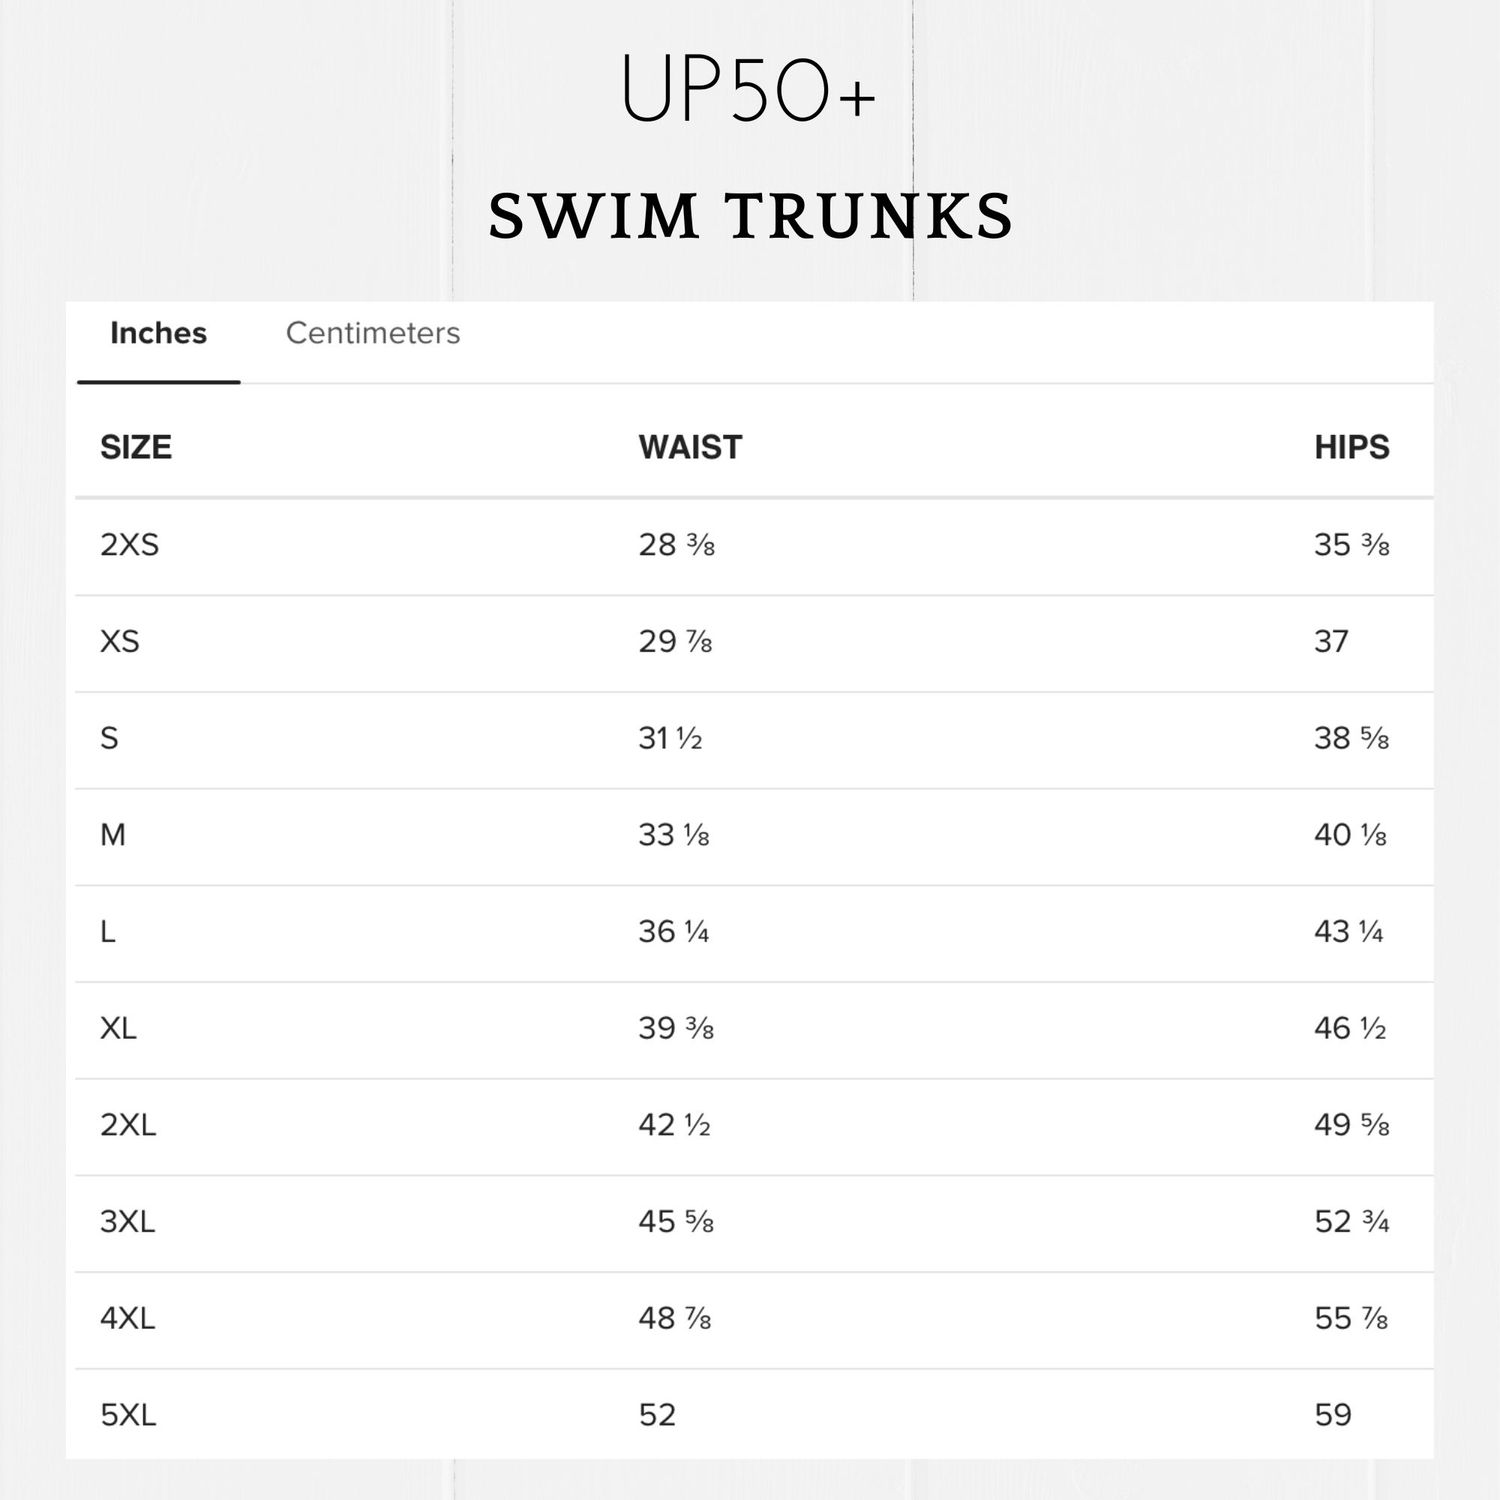Click the HIPS column header
The height and width of the screenshot is (1500, 1500).
click(x=1351, y=447)
